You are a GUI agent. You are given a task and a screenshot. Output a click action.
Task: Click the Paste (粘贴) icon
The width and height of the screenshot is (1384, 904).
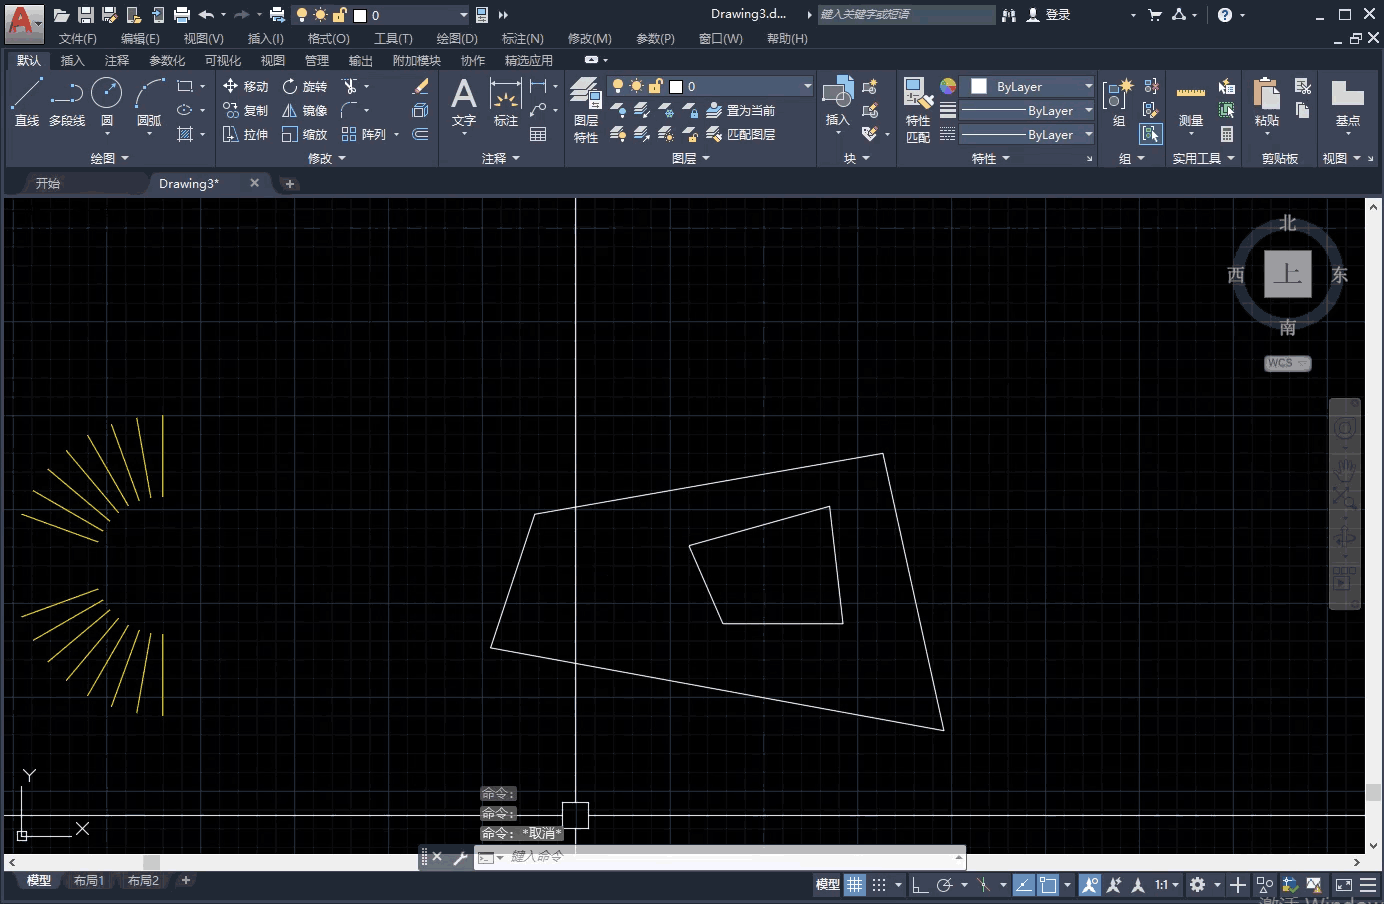(x=1267, y=102)
